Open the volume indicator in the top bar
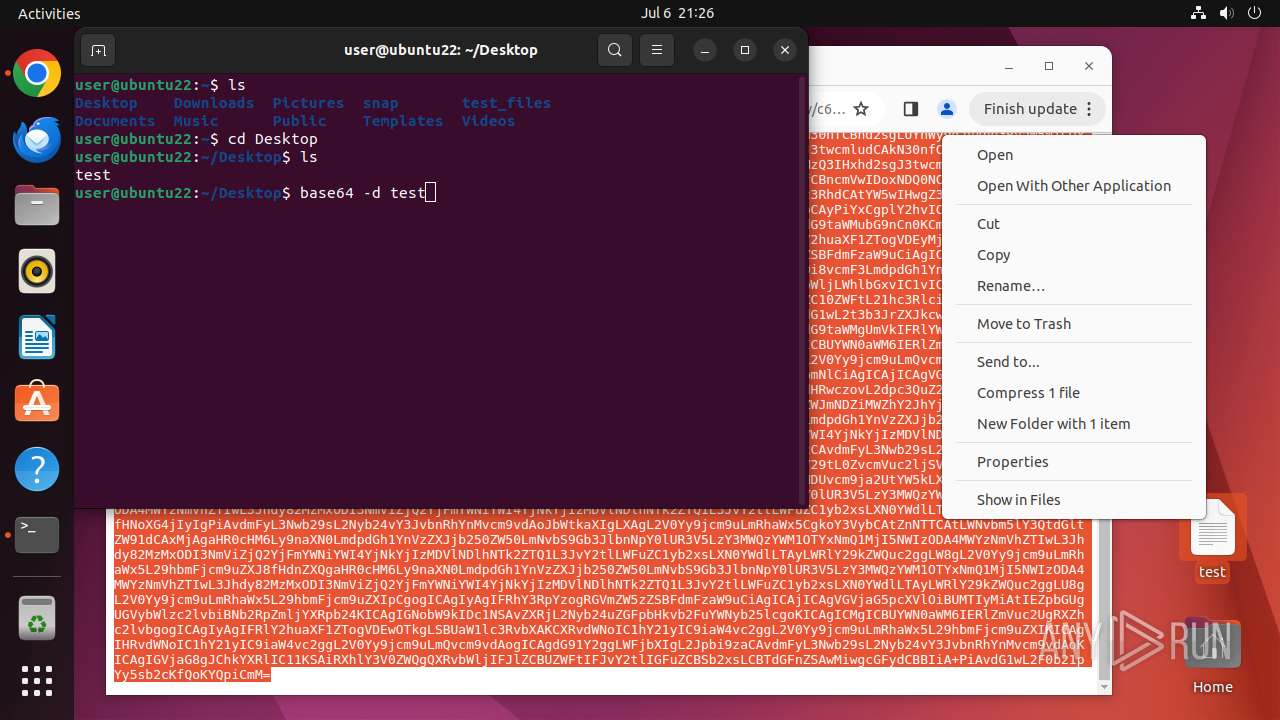This screenshot has width=1280, height=720. tap(1226, 13)
